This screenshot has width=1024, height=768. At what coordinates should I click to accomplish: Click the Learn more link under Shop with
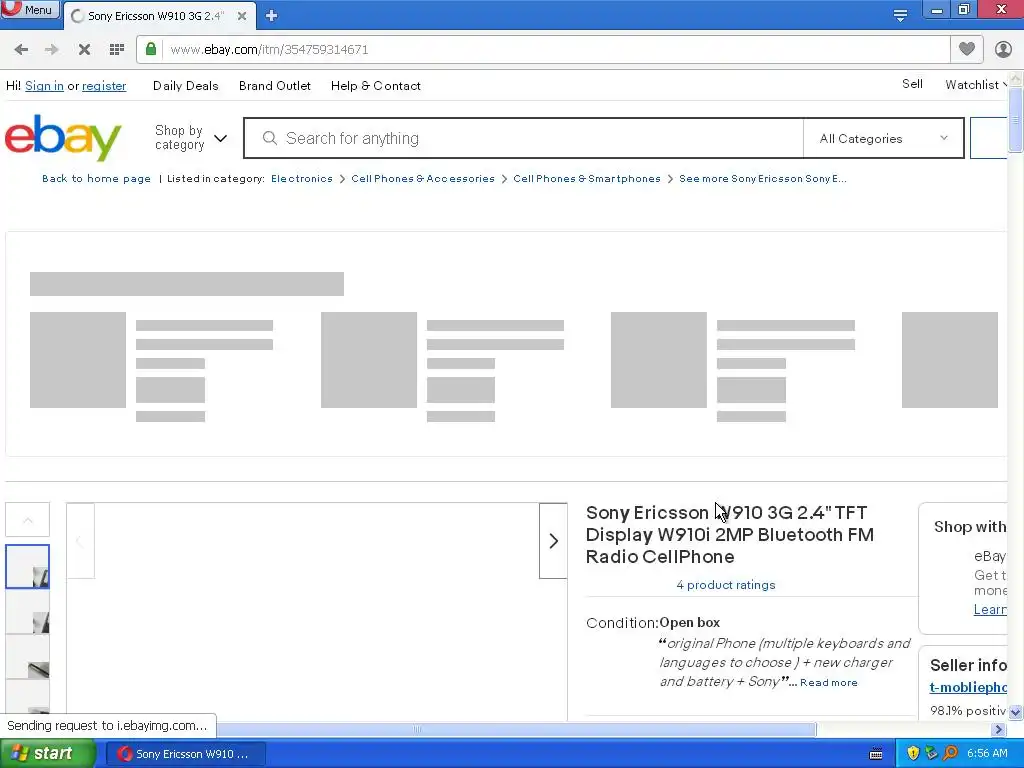tap(990, 609)
